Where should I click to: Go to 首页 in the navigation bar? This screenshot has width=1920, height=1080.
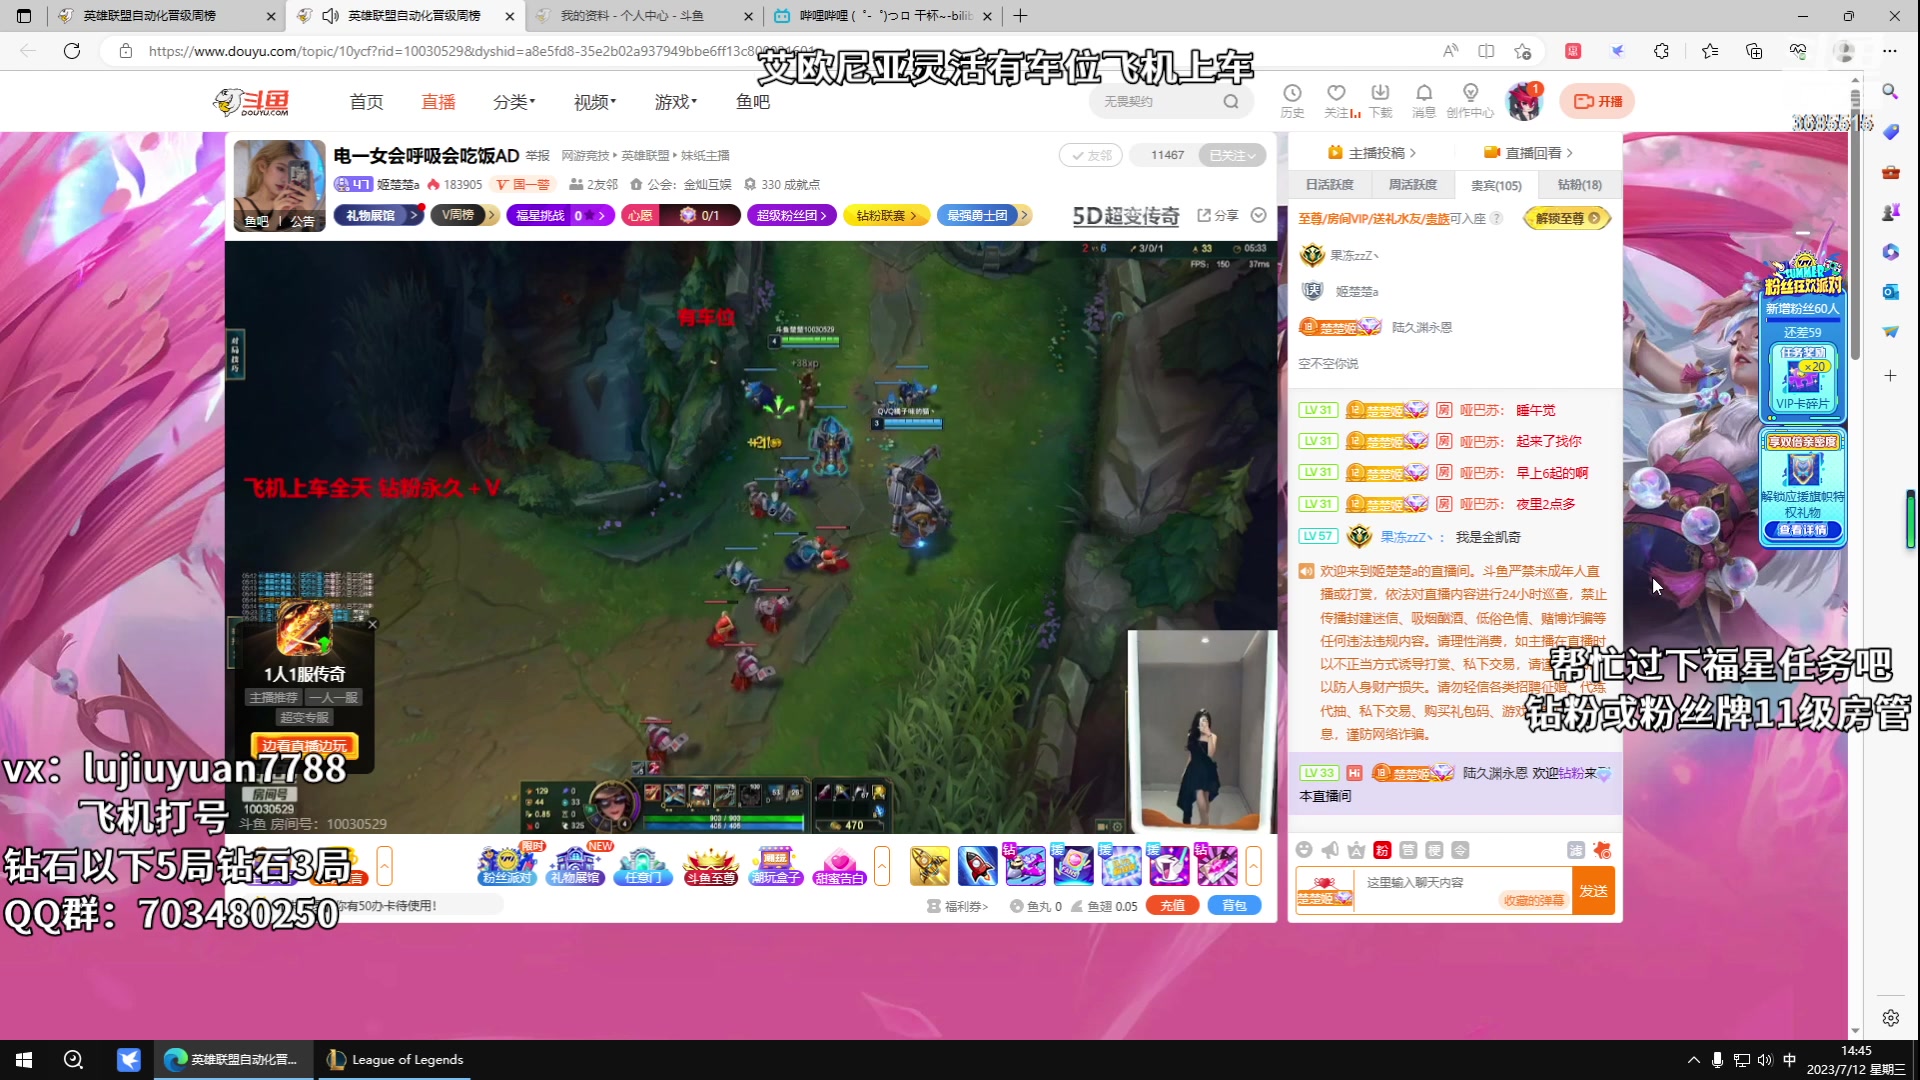point(366,102)
